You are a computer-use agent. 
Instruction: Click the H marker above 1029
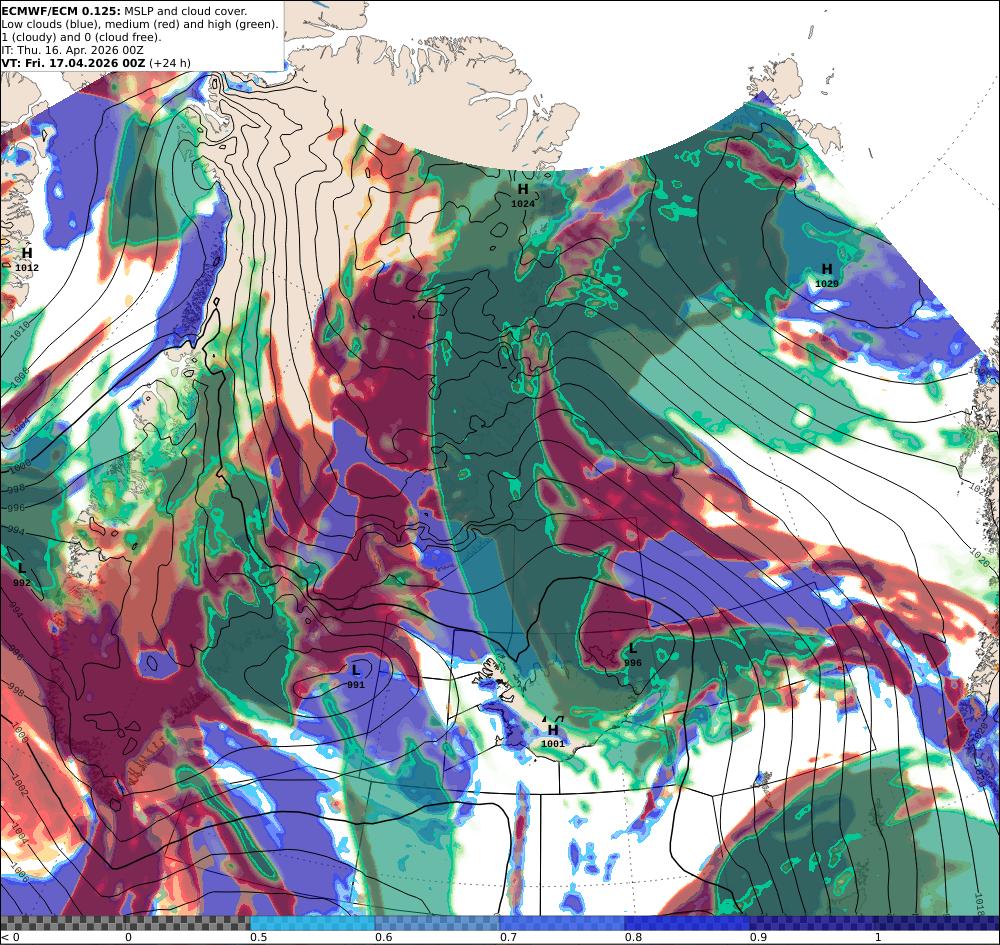(x=827, y=269)
